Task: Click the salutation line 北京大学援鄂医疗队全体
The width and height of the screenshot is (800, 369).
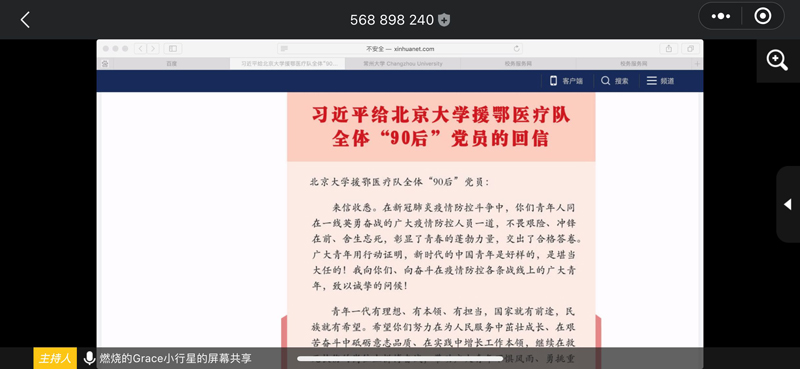Action: coord(399,182)
